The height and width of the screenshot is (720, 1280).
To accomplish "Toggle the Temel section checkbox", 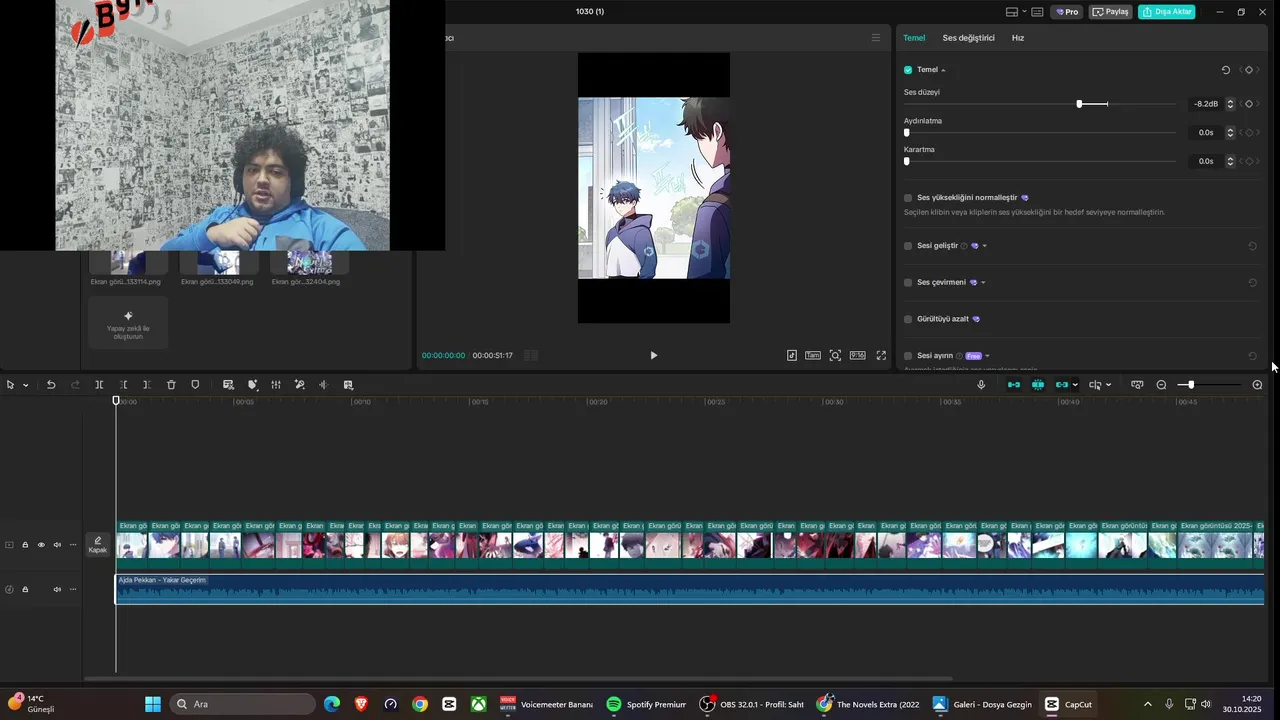I will coord(908,70).
